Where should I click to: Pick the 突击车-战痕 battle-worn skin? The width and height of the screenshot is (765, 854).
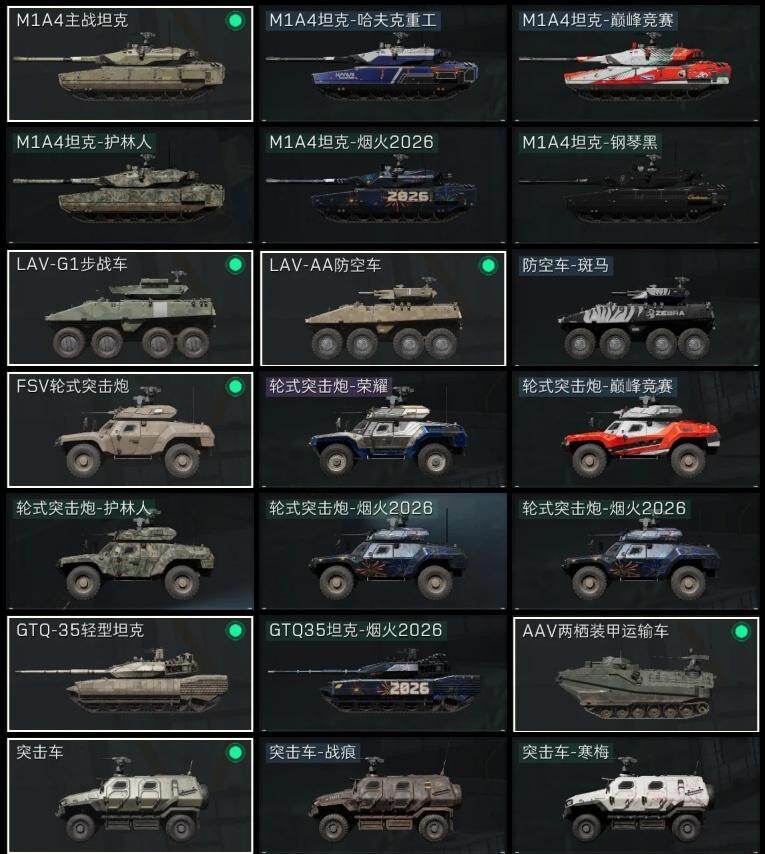(x=383, y=796)
